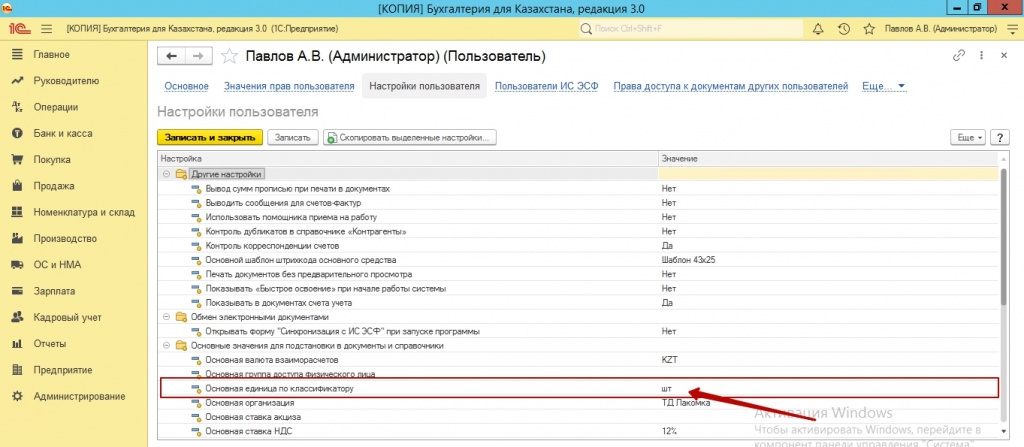Click the settings list vertical scrollbar
The height and width of the screenshot is (447, 1024).
click(x=1004, y=239)
